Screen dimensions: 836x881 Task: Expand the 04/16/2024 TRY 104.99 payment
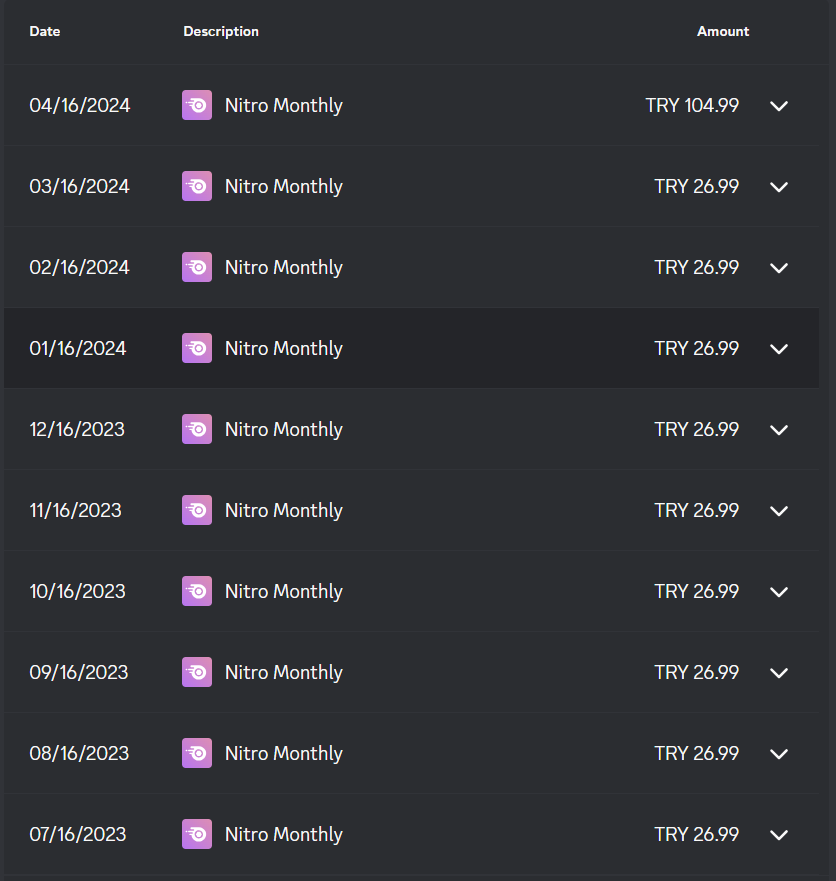click(x=779, y=106)
